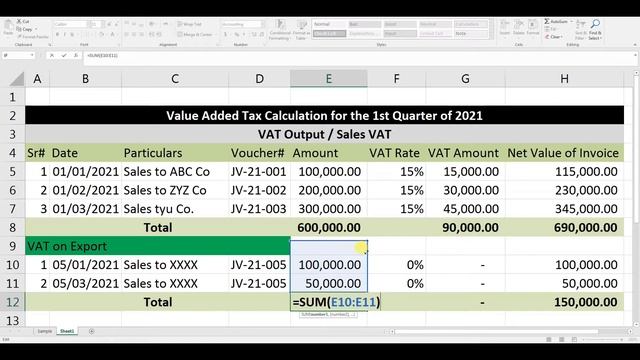Screen dimensions: 640x360
Task: Expand the formula bar
Action: [635, 55]
